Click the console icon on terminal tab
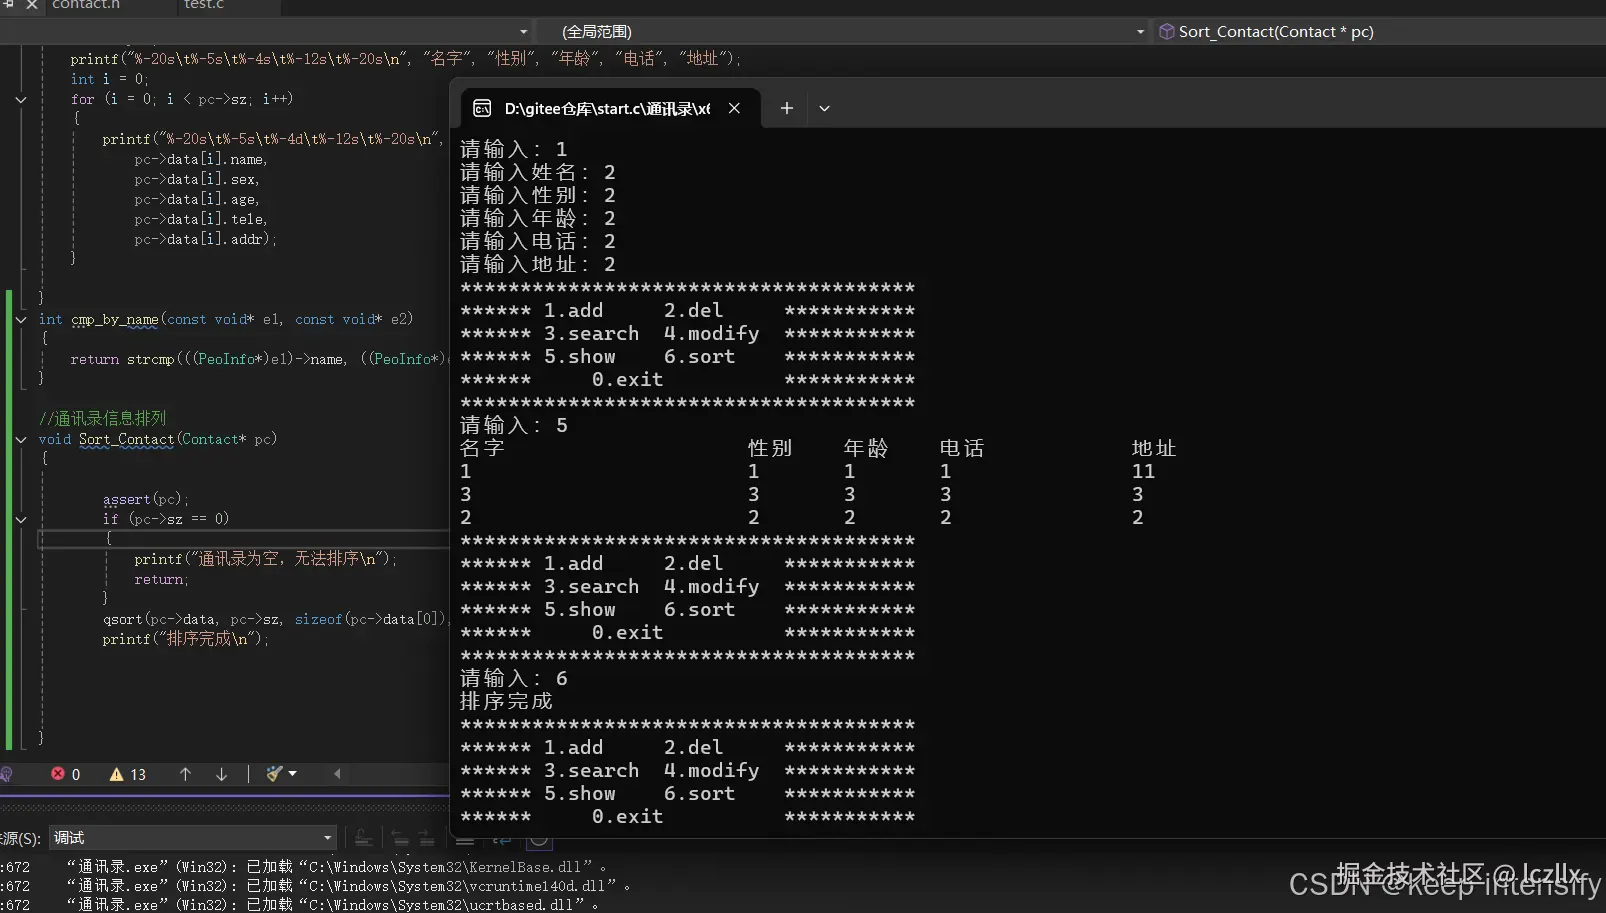The height and width of the screenshot is (913, 1606). 482,108
